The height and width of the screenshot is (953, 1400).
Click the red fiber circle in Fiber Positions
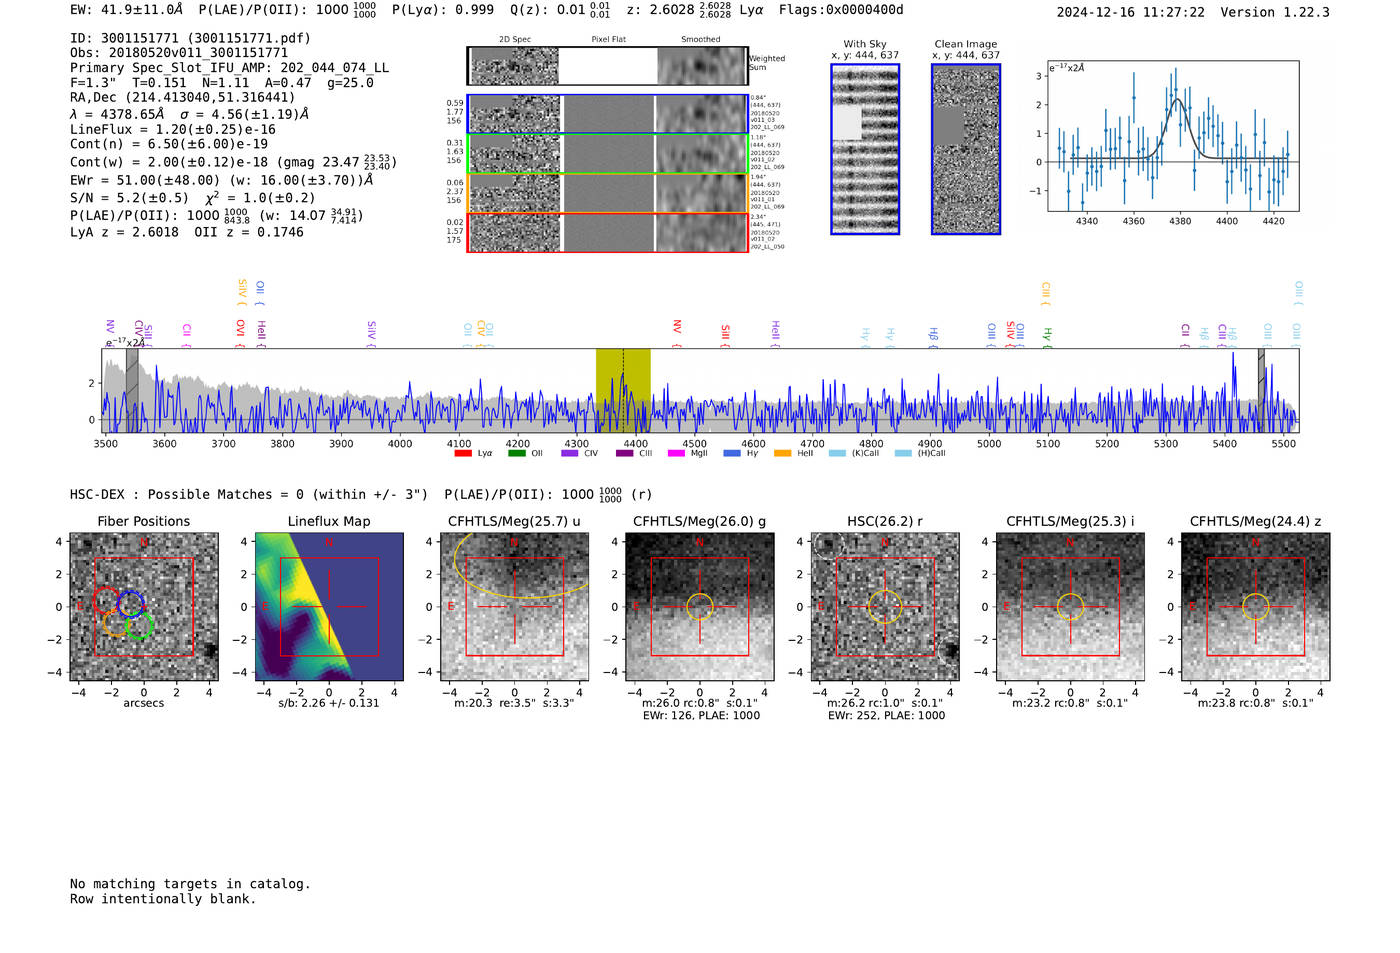(x=107, y=601)
